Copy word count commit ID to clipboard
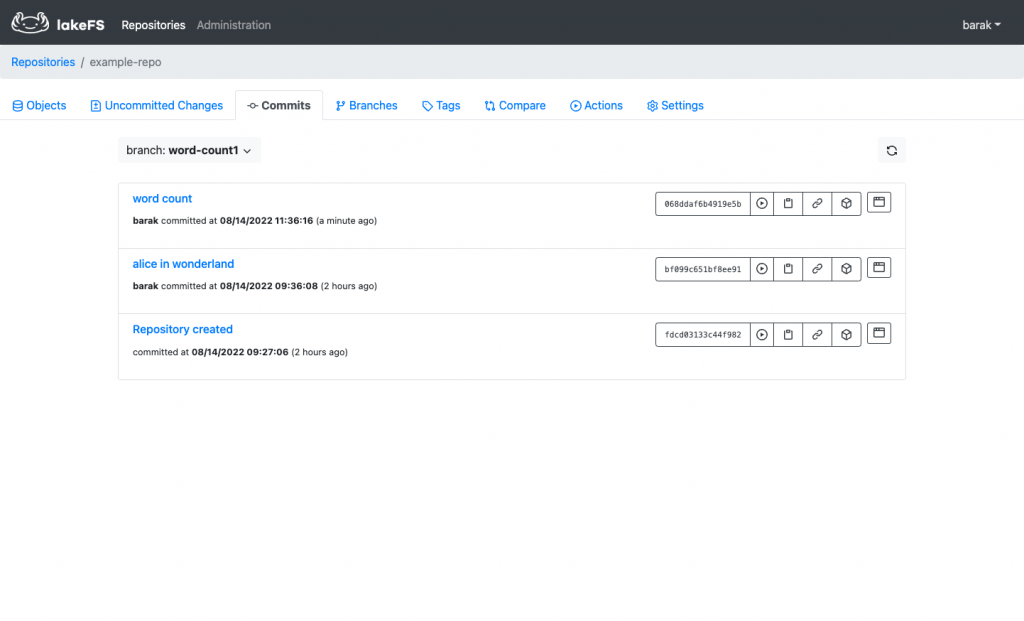The image size is (1024, 621). pos(788,204)
